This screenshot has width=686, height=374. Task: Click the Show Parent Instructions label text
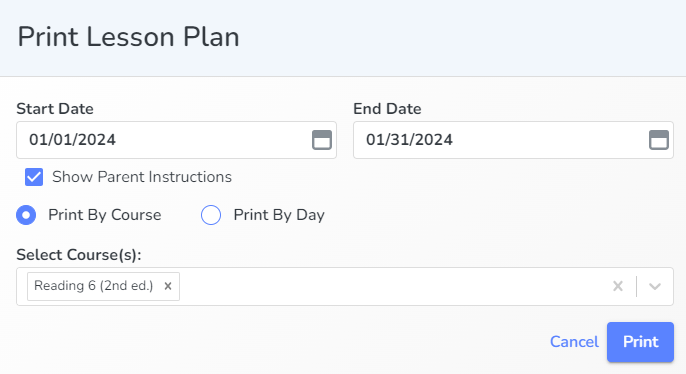tap(142, 177)
